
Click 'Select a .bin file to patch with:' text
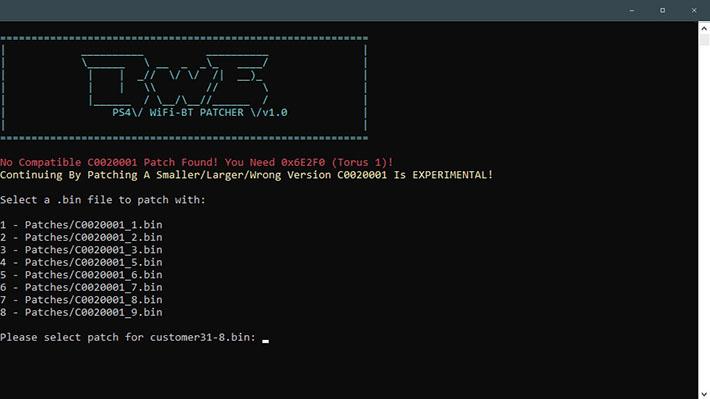point(103,200)
